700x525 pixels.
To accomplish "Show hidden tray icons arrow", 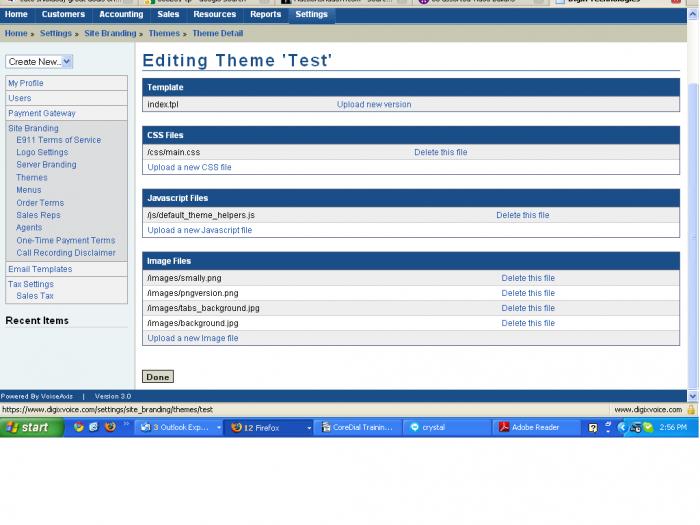I will pyautogui.click(x=621, y=428).
